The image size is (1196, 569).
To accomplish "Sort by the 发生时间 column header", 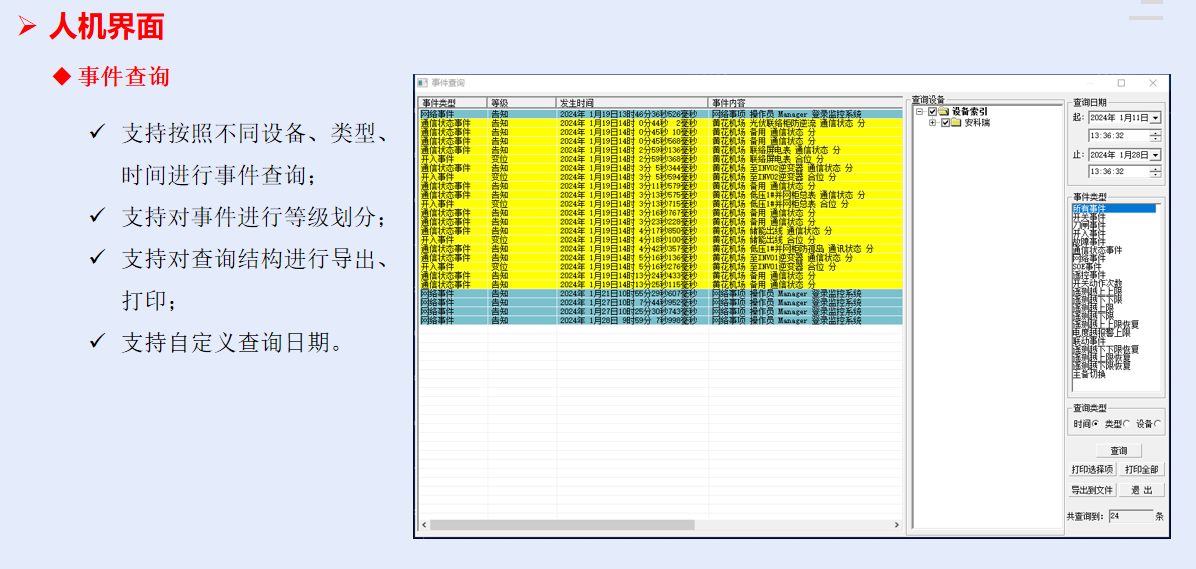I will pos(632,102).
